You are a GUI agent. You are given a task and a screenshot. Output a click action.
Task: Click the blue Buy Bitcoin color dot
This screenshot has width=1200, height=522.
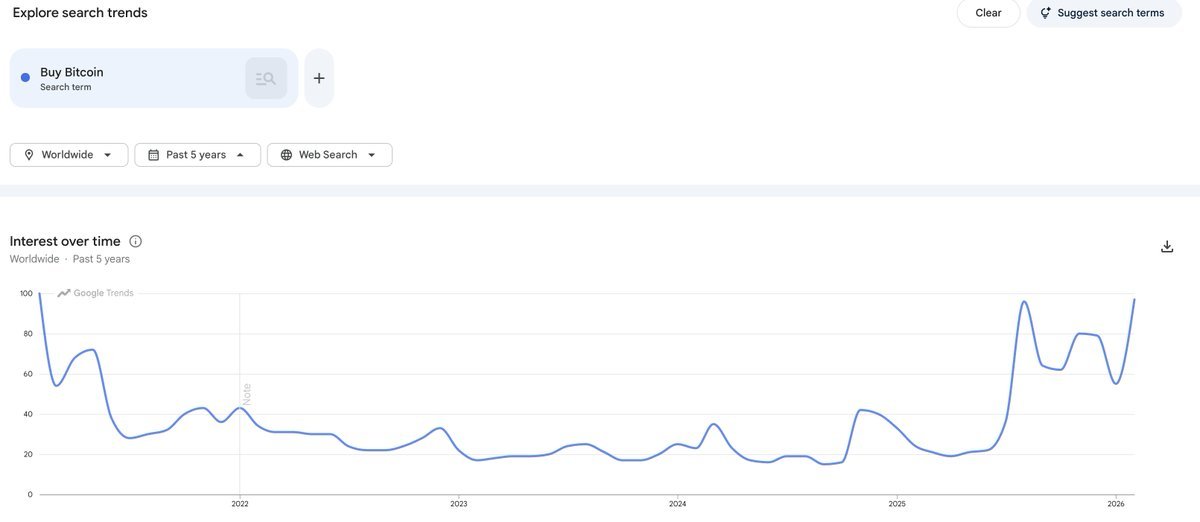tap(25, 78)
